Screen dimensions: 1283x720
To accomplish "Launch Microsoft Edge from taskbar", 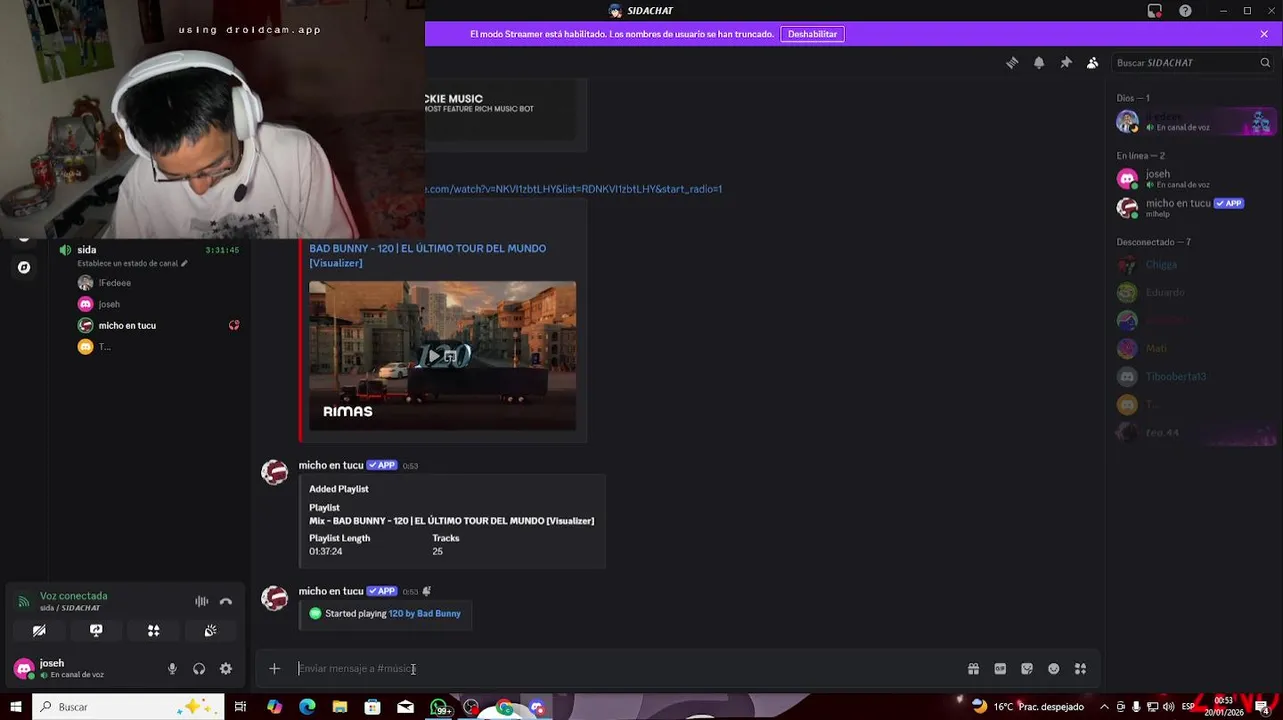I will (x=307, y=707).
